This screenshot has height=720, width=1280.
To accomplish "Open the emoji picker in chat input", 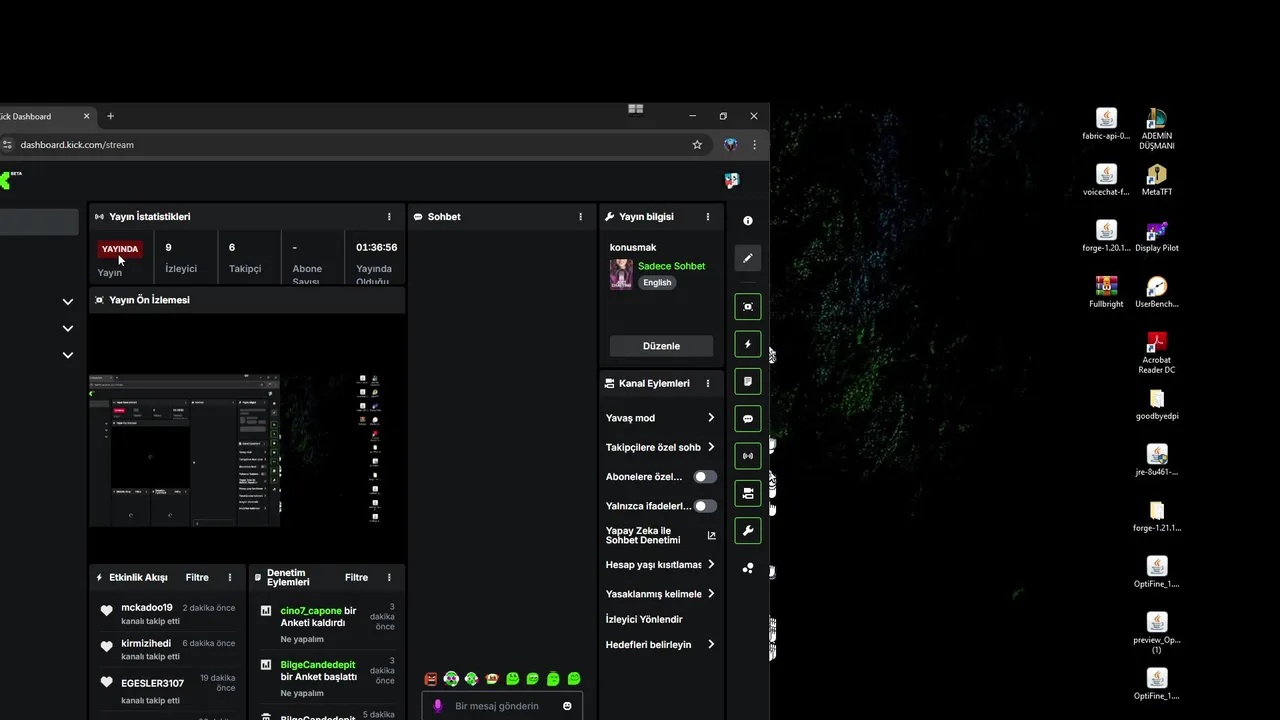I will pos(567,706).
